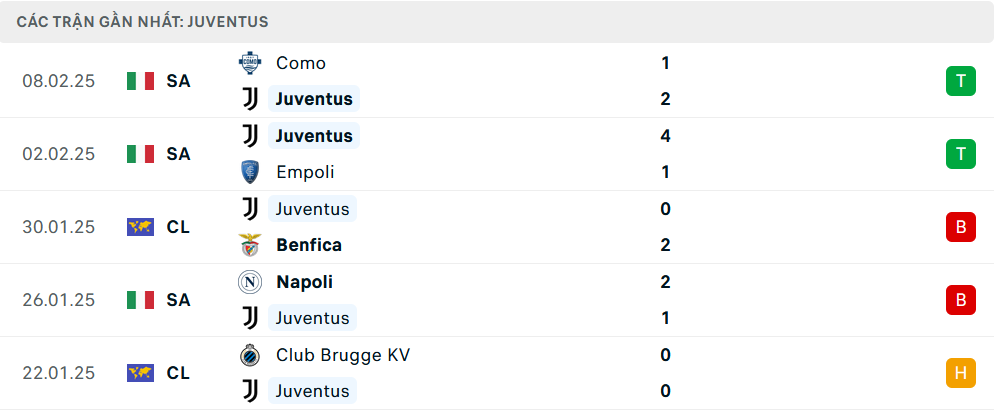Click red B badge for Napoli match
This screenshot has height=410, width=997.
[x=960, y=300]
